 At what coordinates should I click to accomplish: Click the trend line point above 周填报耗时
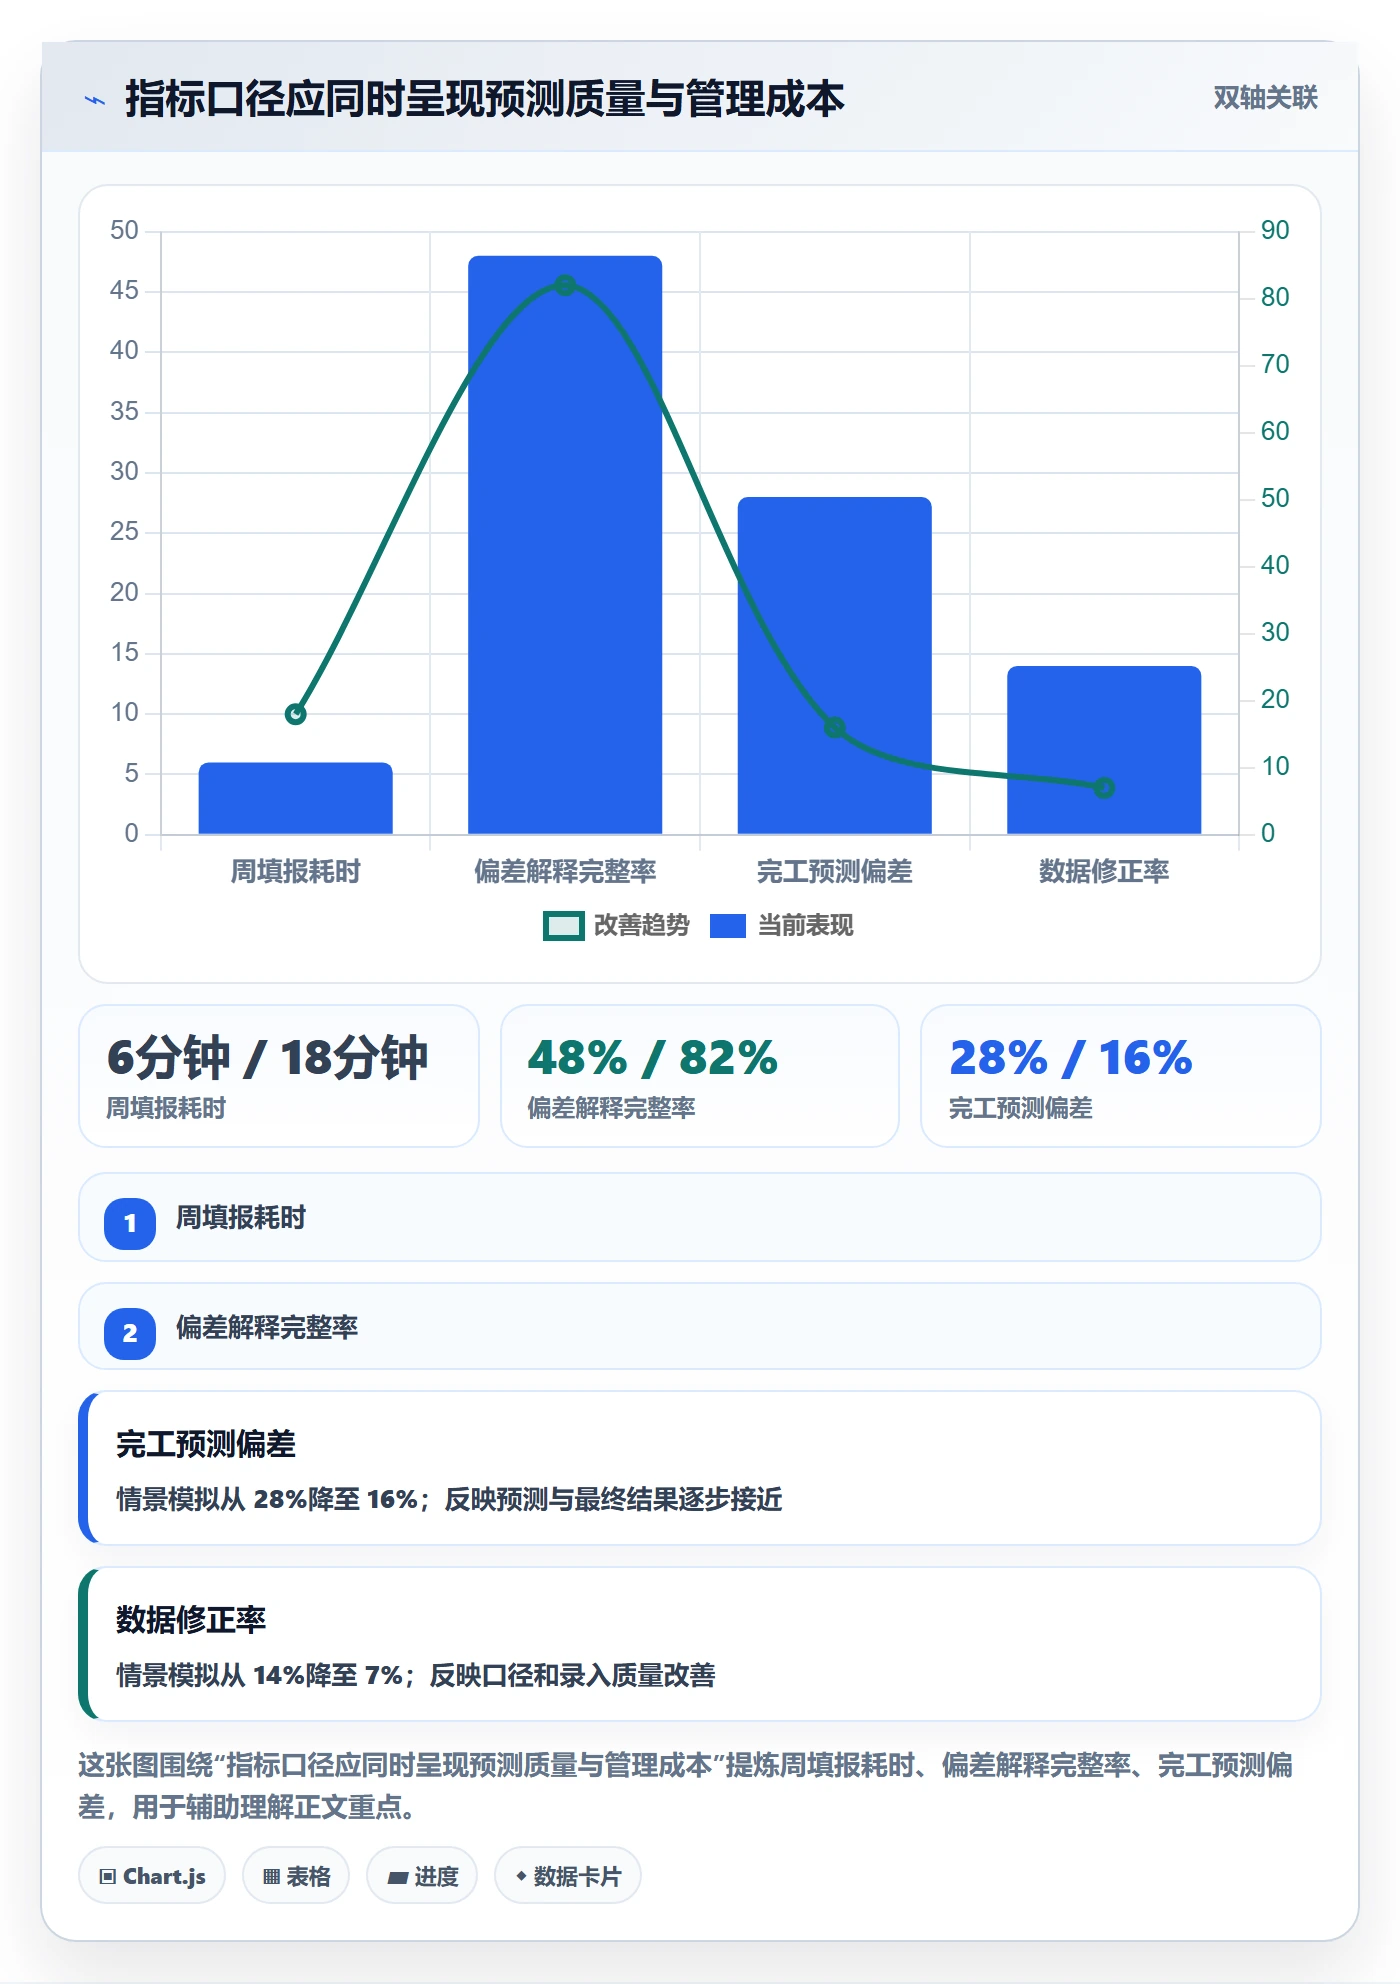[296, 714]
